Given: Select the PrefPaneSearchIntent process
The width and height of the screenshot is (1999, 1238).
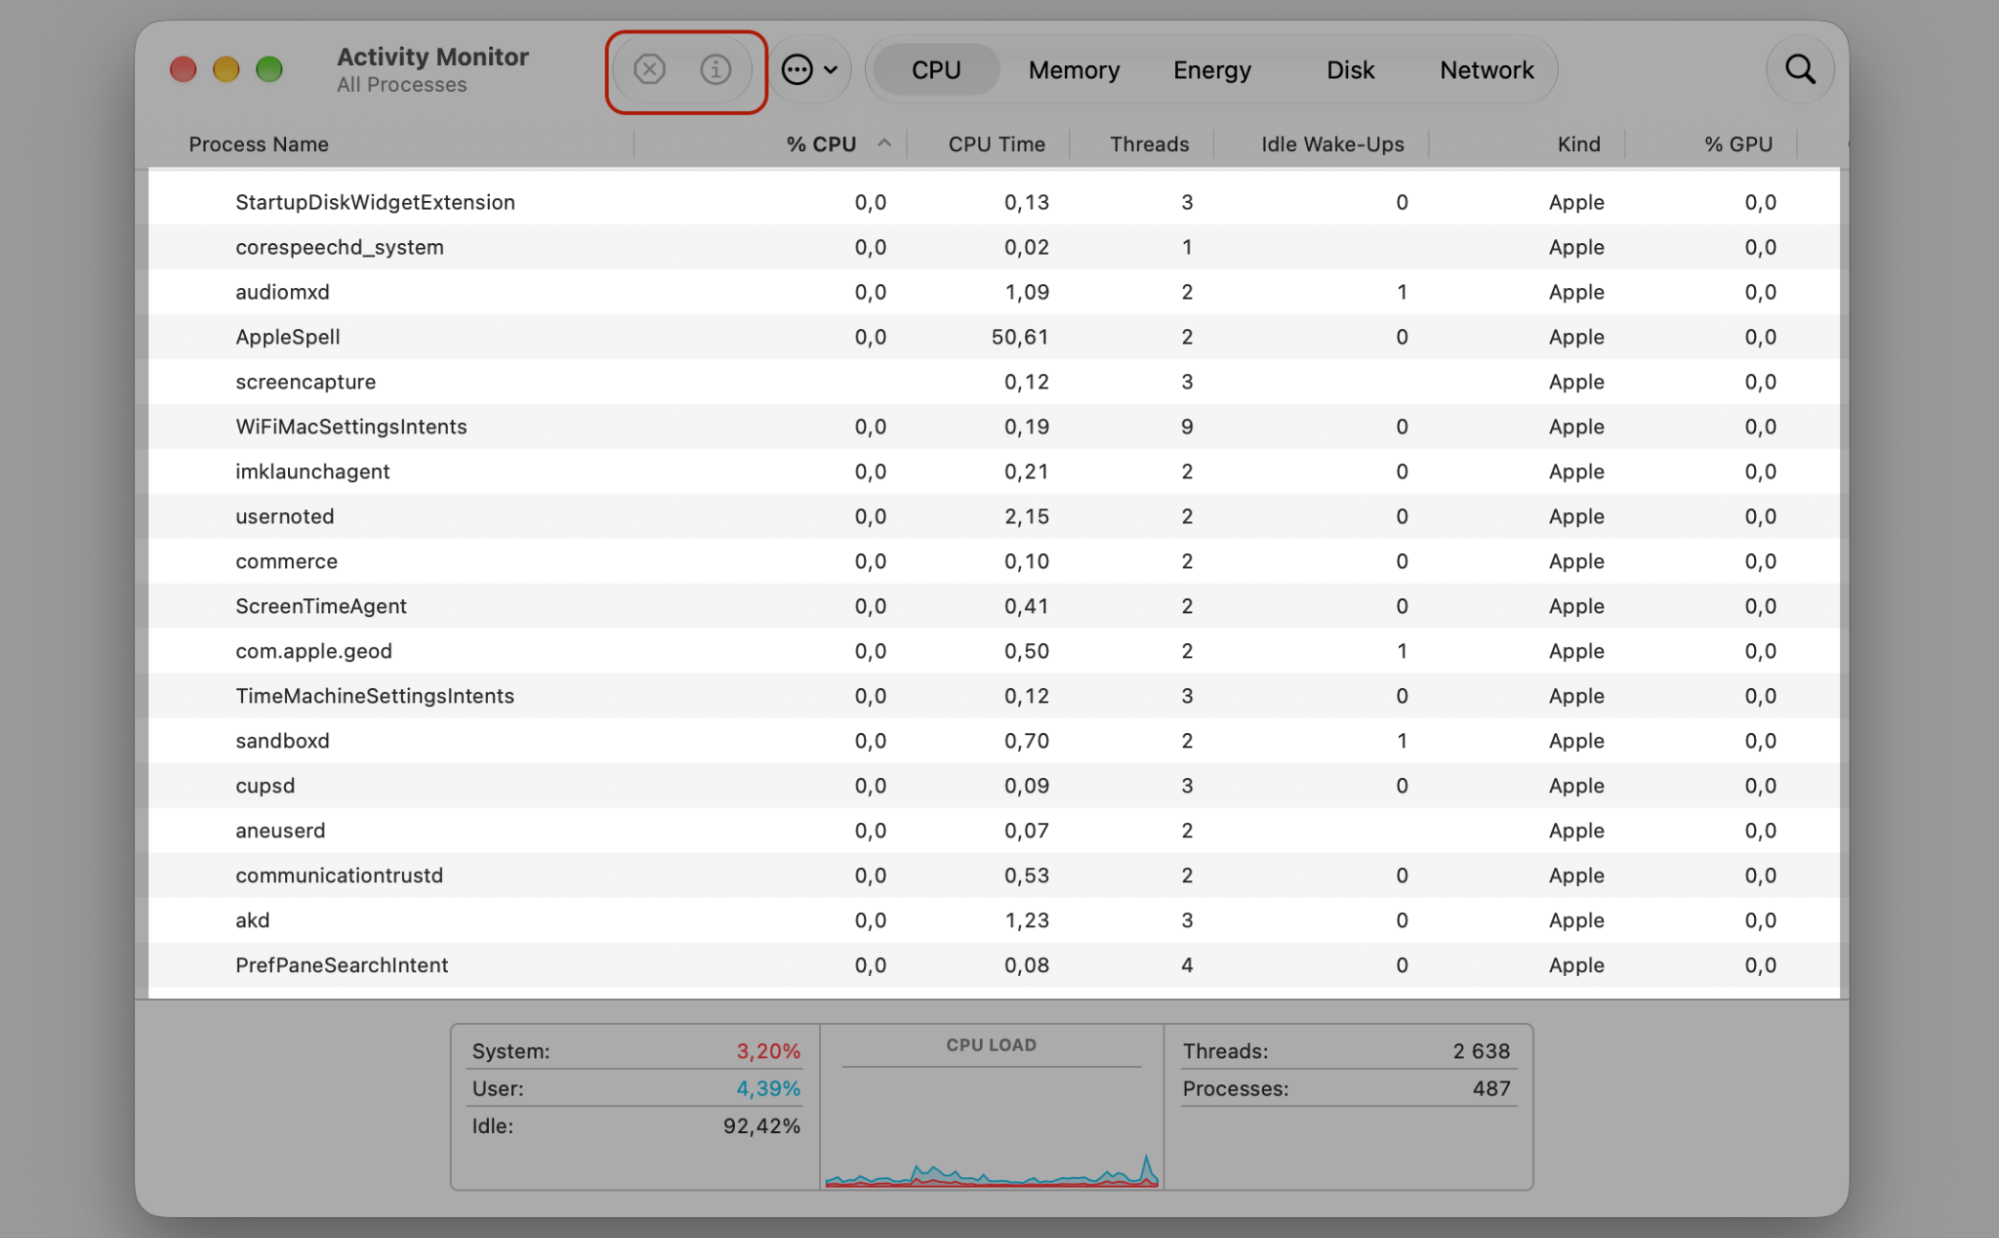Looking at the screenshot, I should (x=994, y=966).
